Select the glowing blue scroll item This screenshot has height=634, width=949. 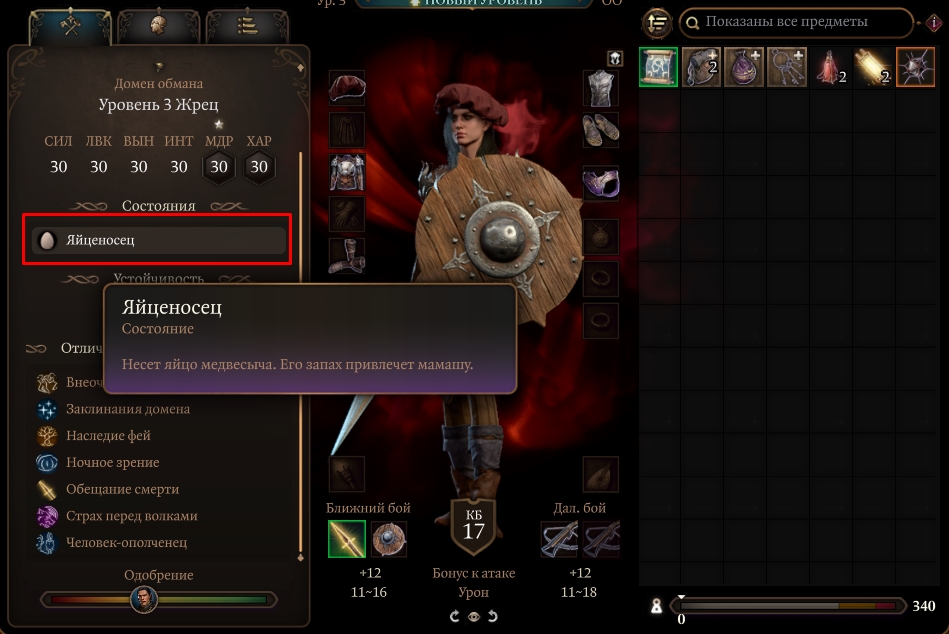click(658, 67)
